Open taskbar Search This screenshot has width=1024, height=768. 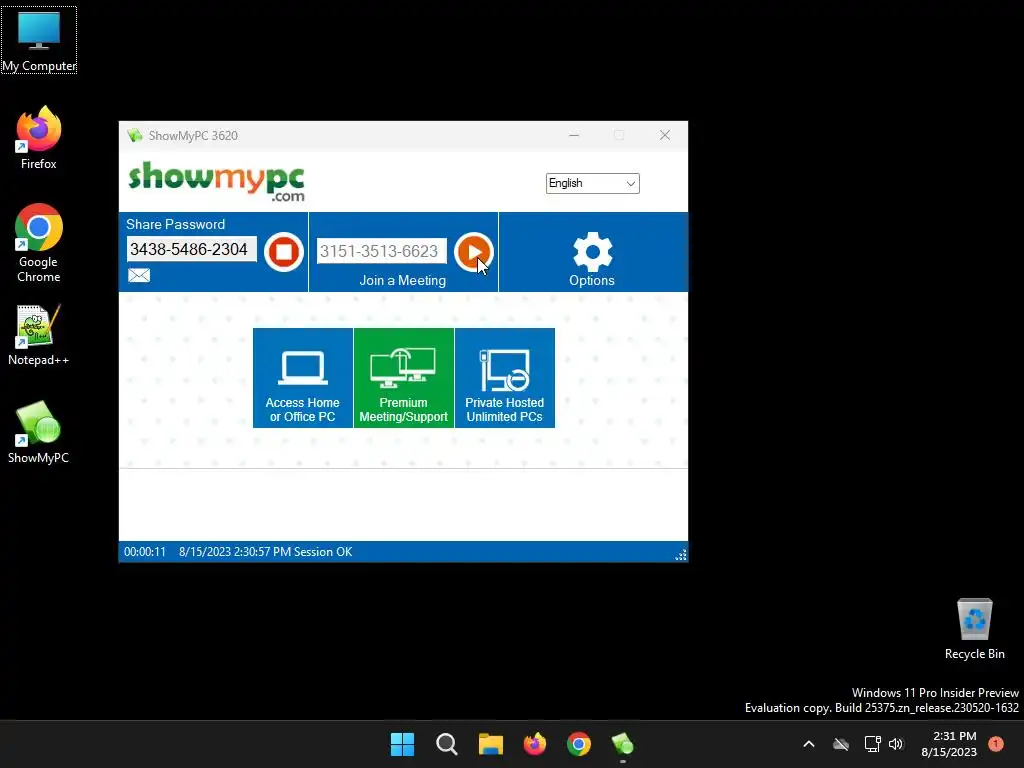point(447,744)
